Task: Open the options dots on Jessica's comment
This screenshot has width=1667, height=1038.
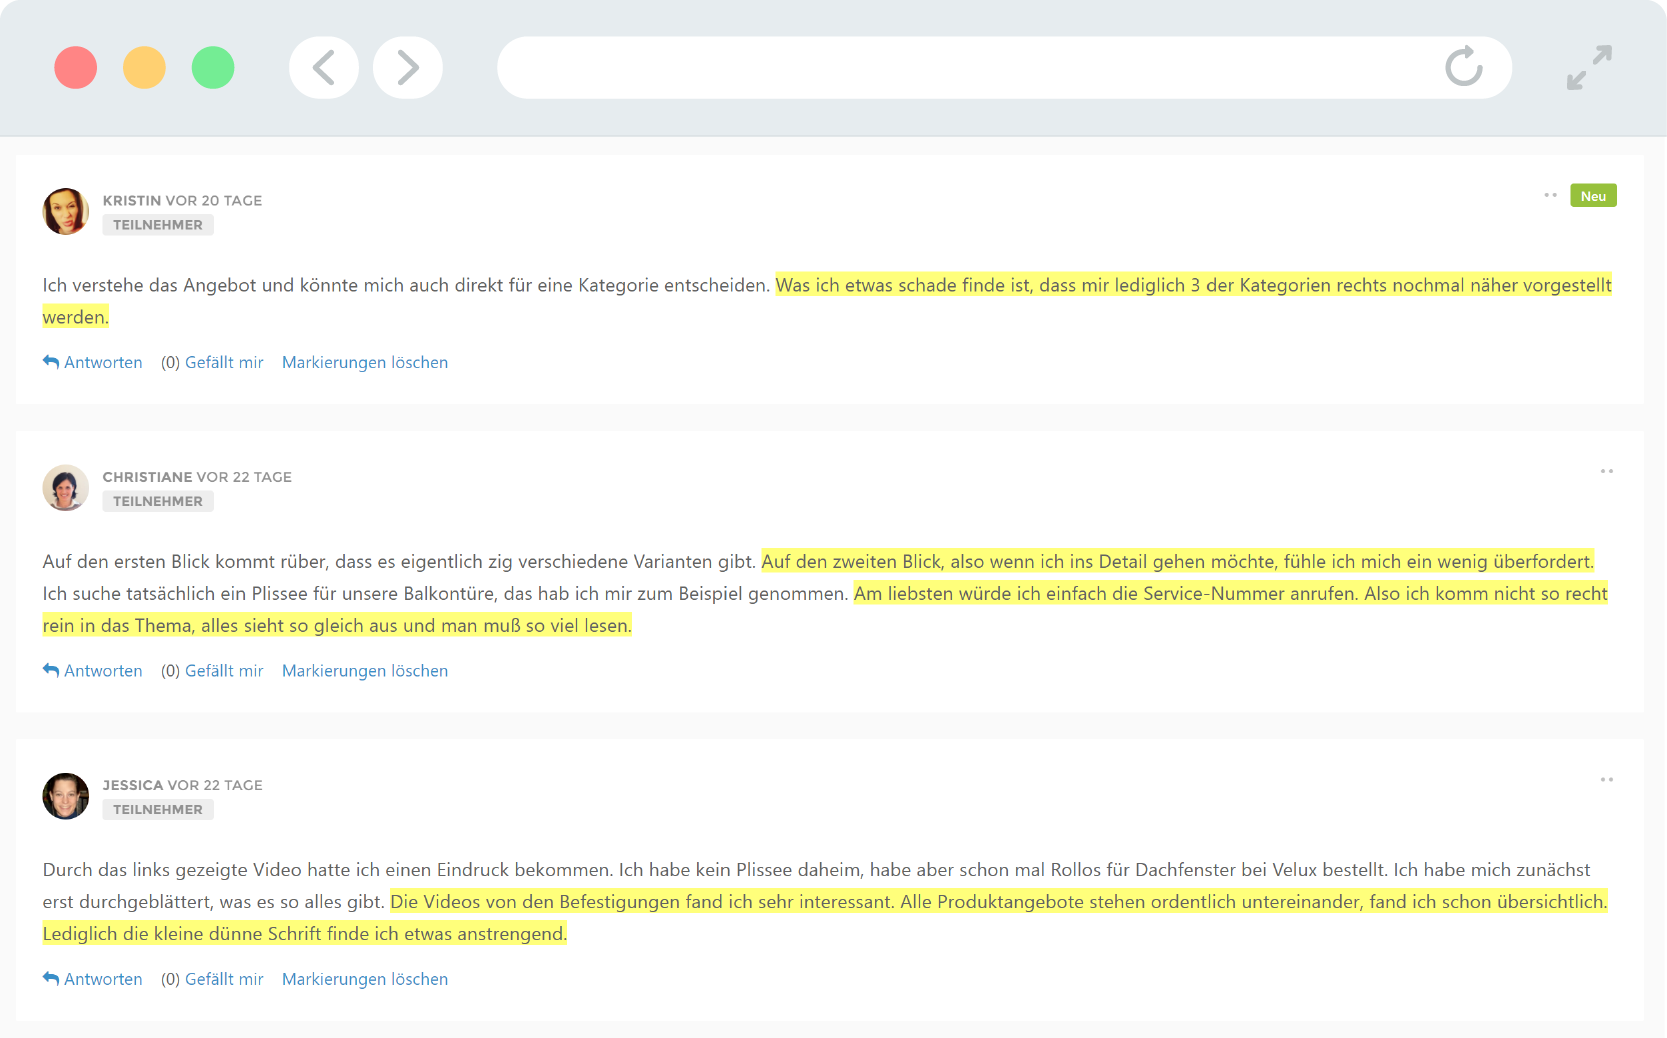Action: coord(1607,779)
